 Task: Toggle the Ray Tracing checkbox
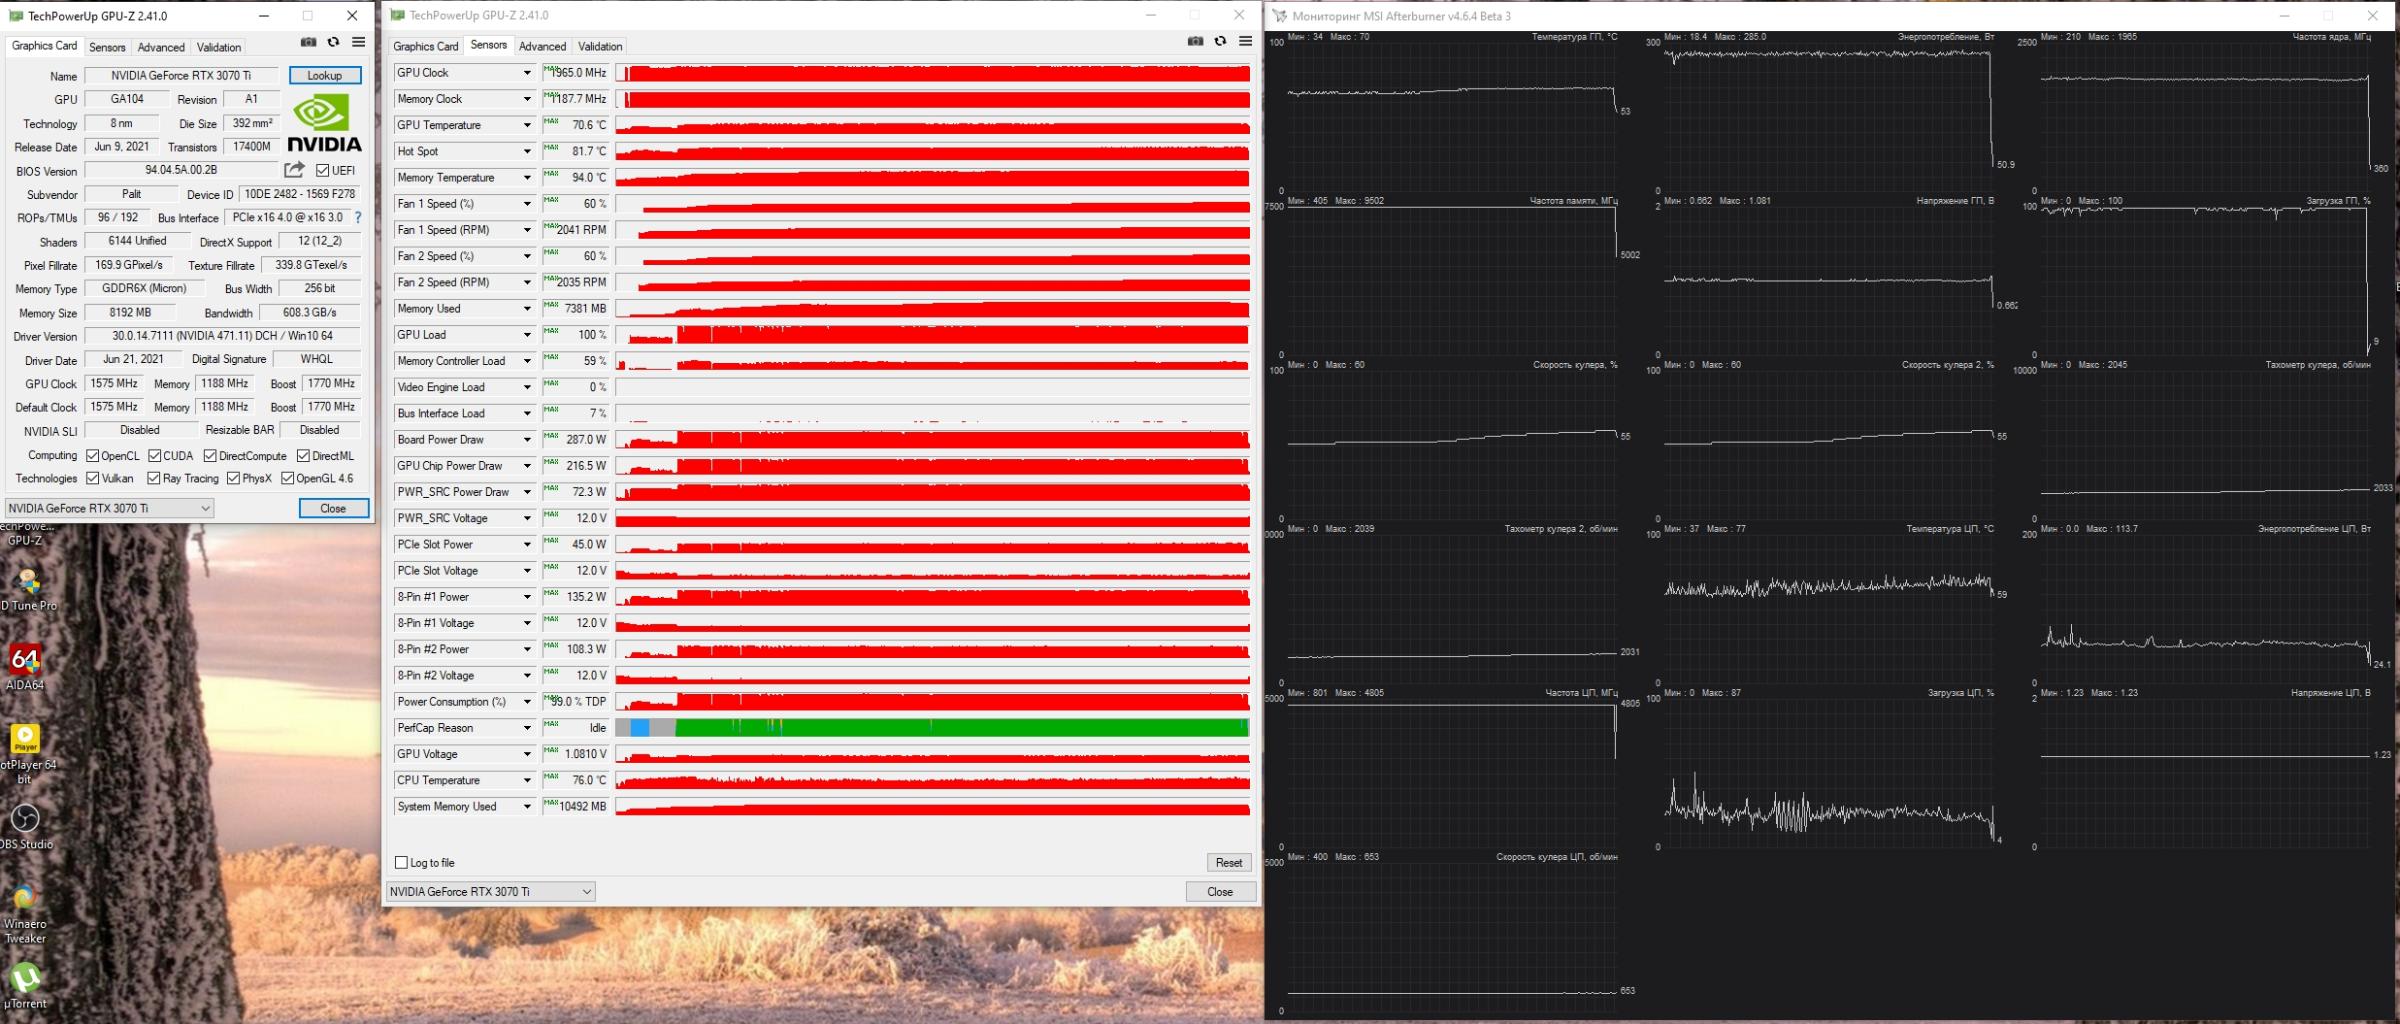(154, 478)
